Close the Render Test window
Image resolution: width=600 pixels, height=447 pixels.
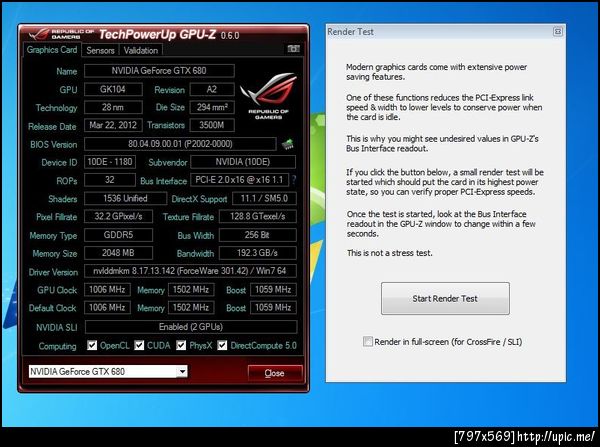[x=558, y=31]
